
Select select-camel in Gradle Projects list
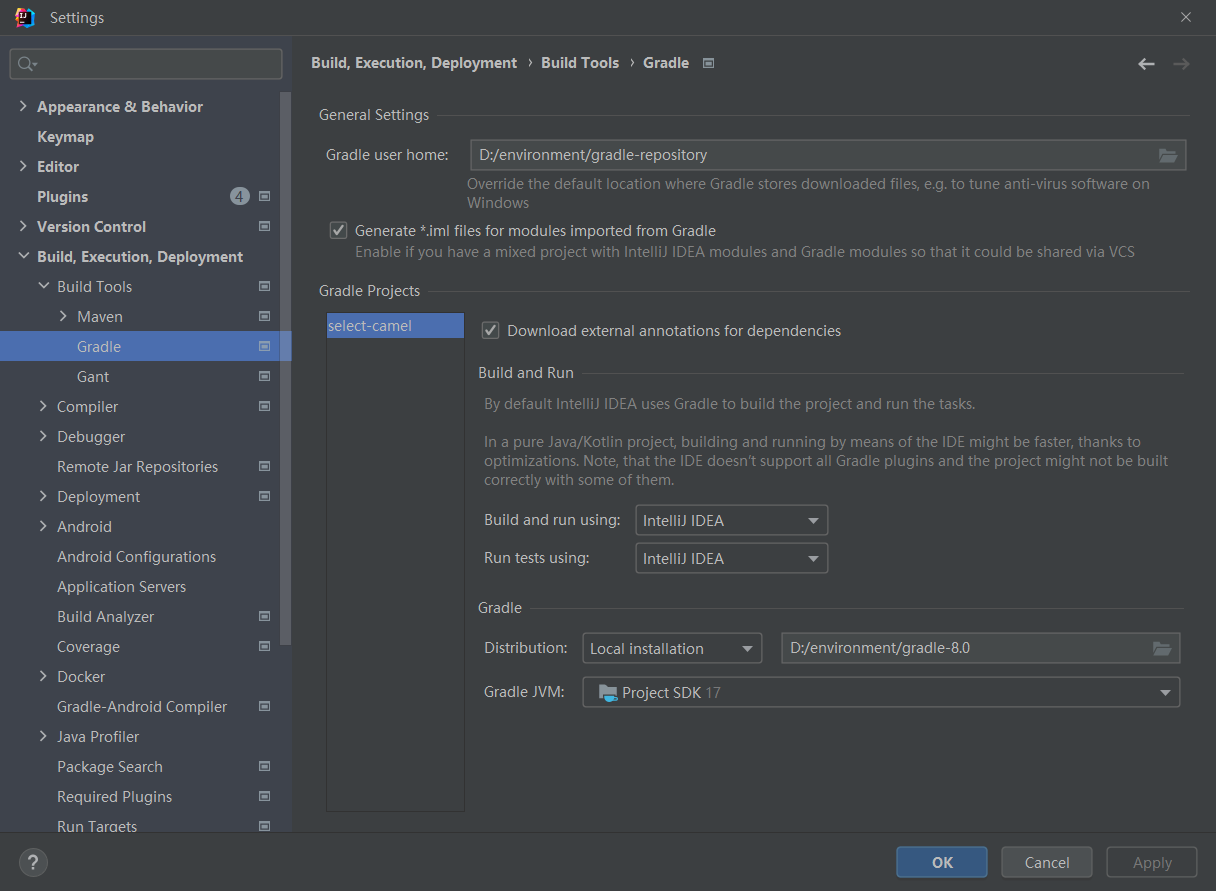395,326
